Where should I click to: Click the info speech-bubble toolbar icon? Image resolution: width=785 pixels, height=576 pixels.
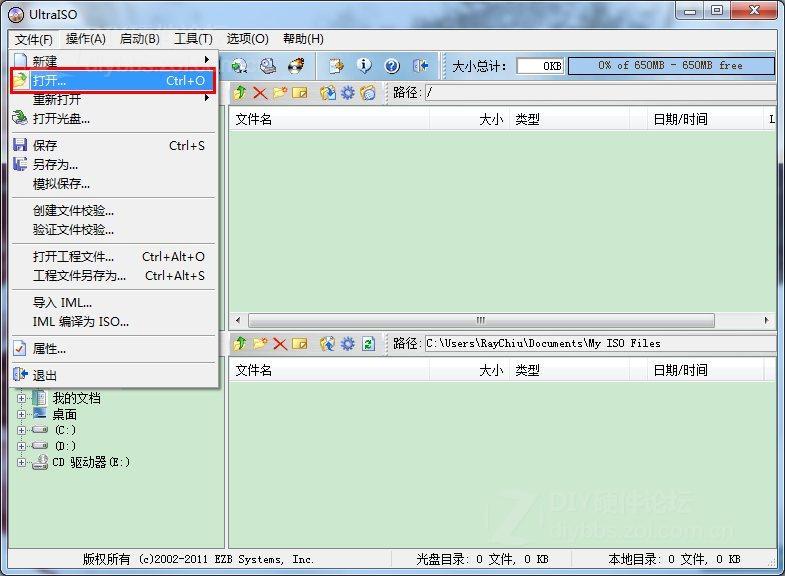(x=364, y=66)
